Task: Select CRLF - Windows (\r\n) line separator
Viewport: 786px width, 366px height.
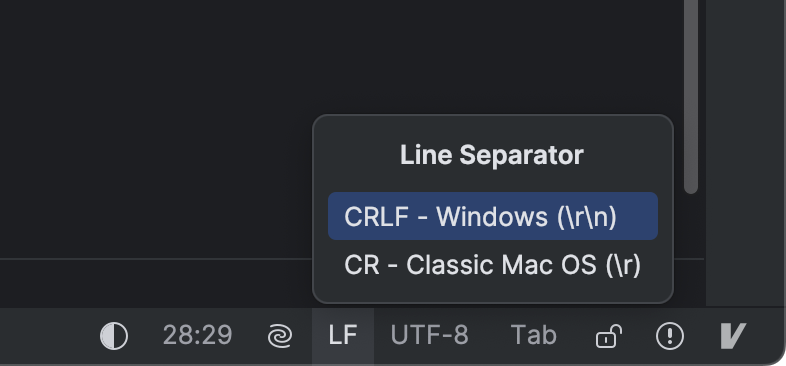Action: click(x=493, y=216)
